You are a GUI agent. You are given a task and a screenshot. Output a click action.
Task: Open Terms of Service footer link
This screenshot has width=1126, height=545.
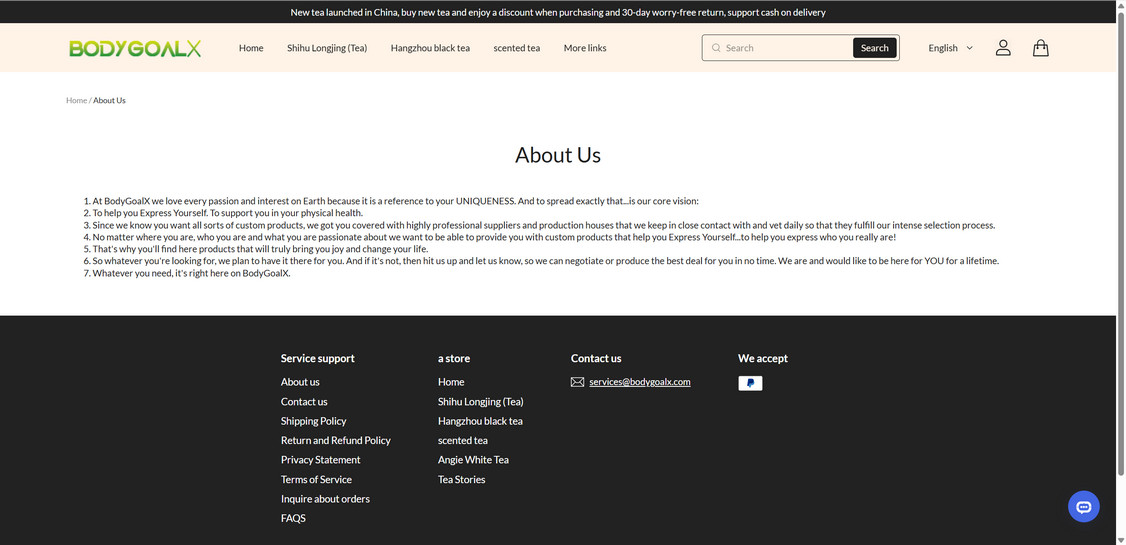pyautogui.click(x=317, y=480)
